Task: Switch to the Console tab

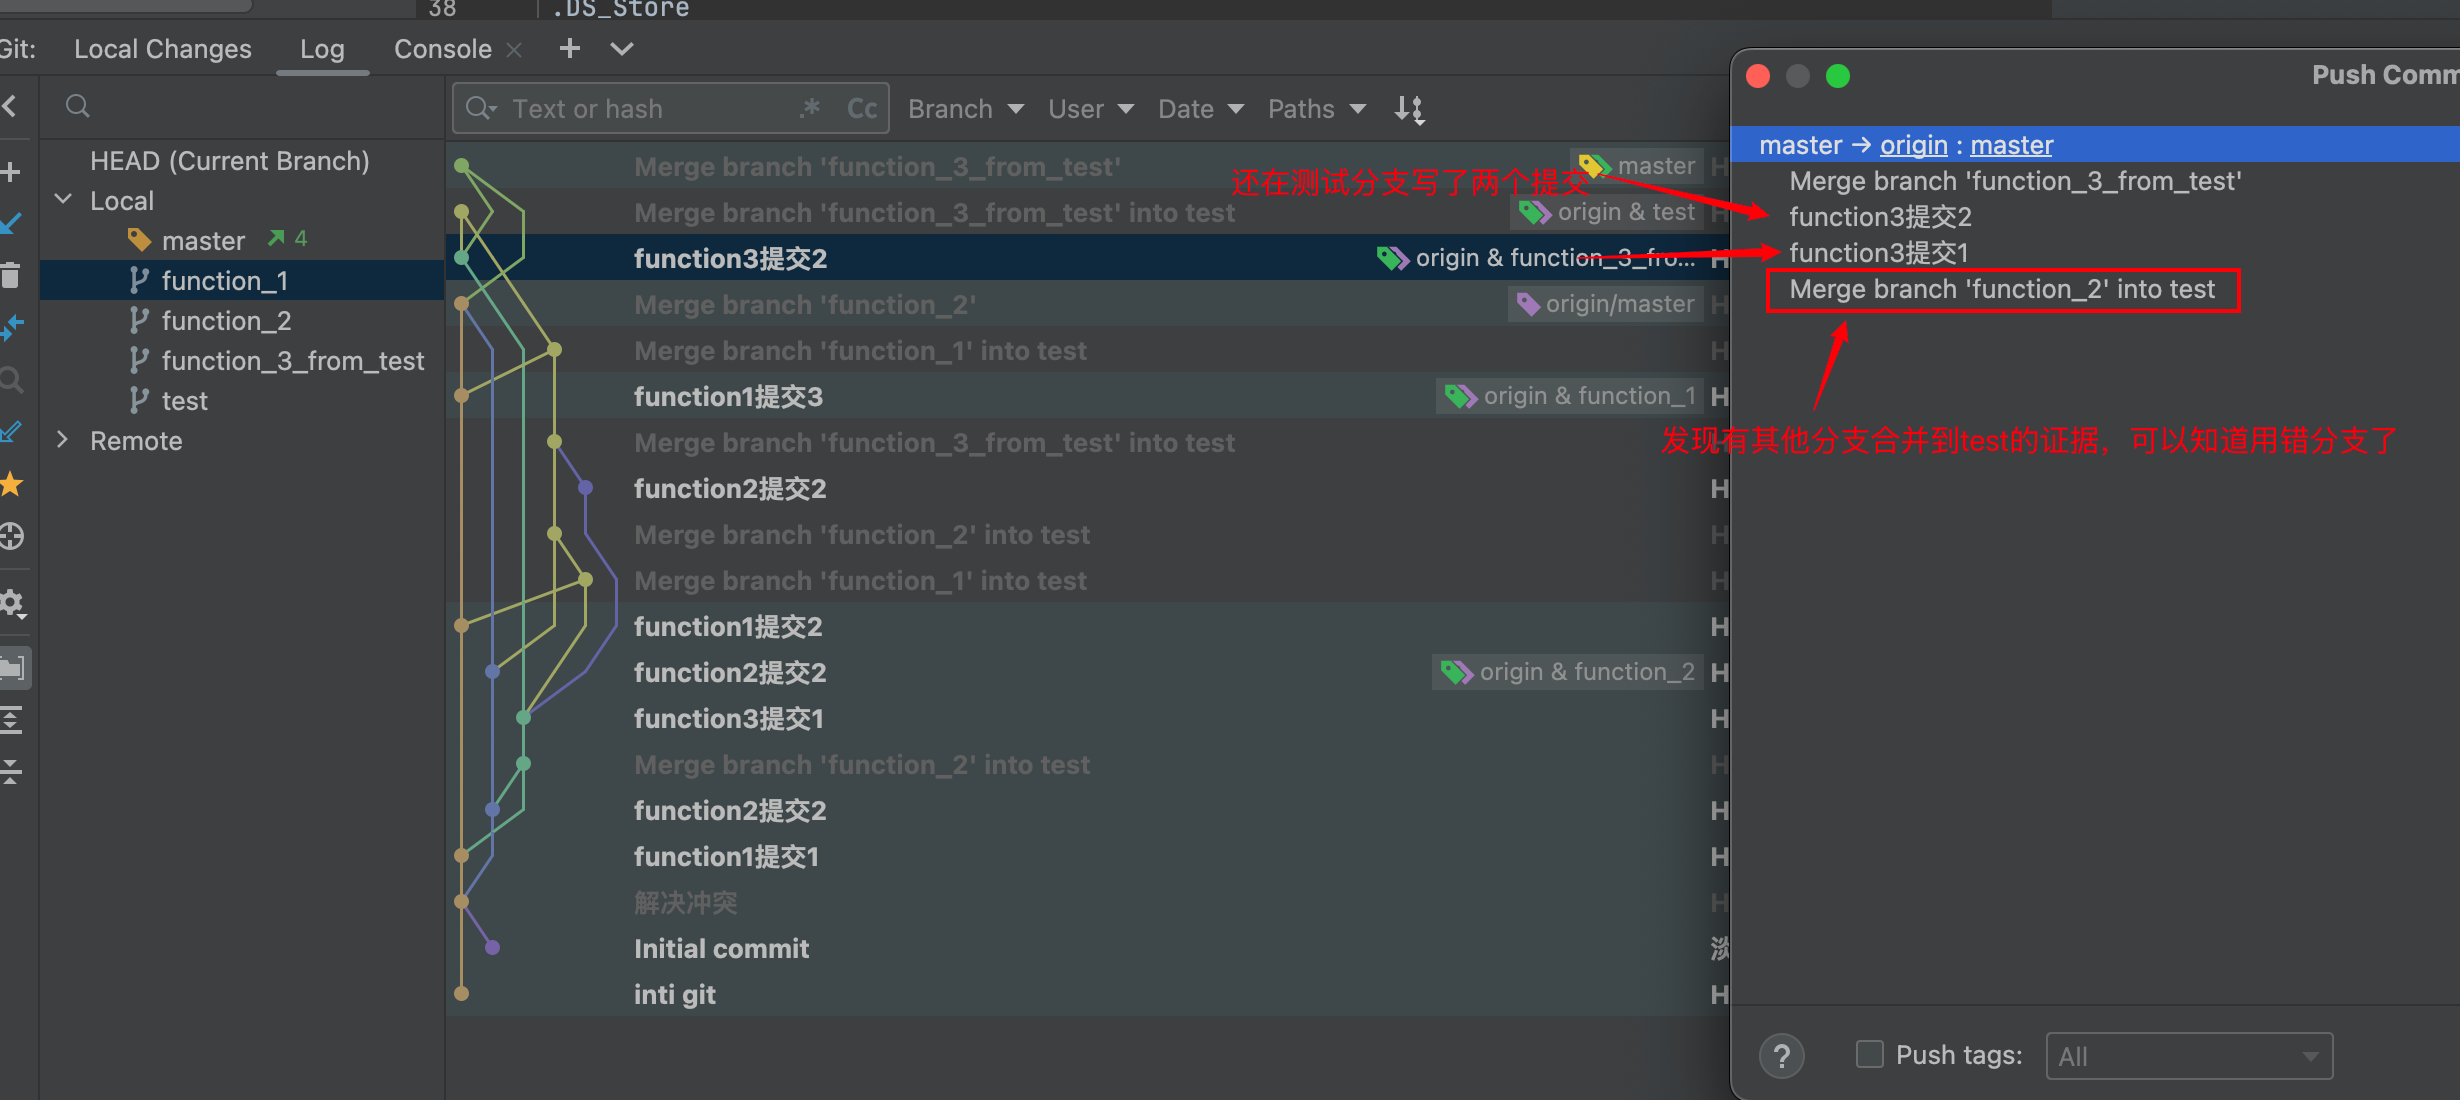Action: point(442,49)
